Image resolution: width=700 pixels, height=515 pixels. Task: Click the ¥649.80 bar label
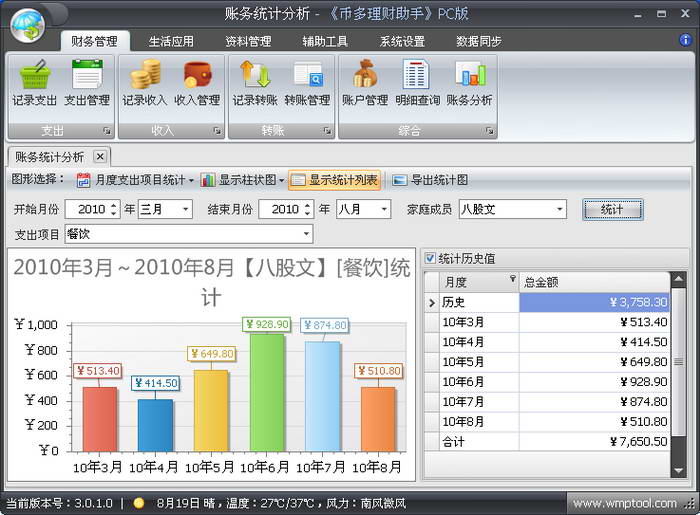tap(212, 354)
